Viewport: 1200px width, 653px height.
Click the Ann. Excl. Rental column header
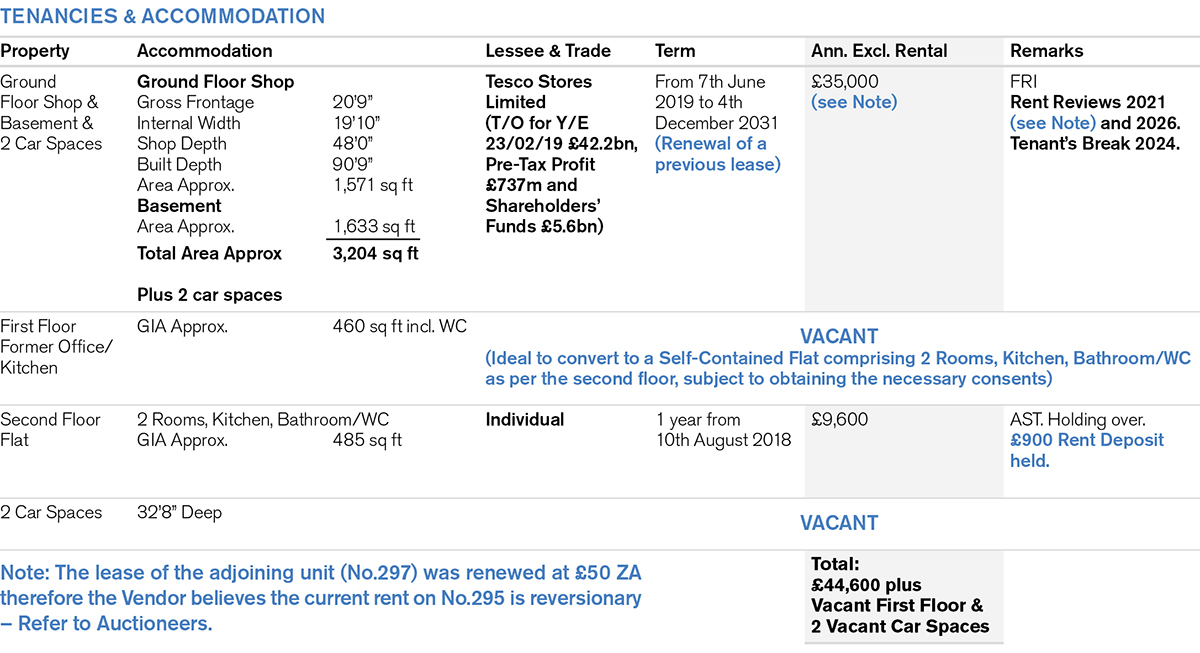(x=879, y=51)
